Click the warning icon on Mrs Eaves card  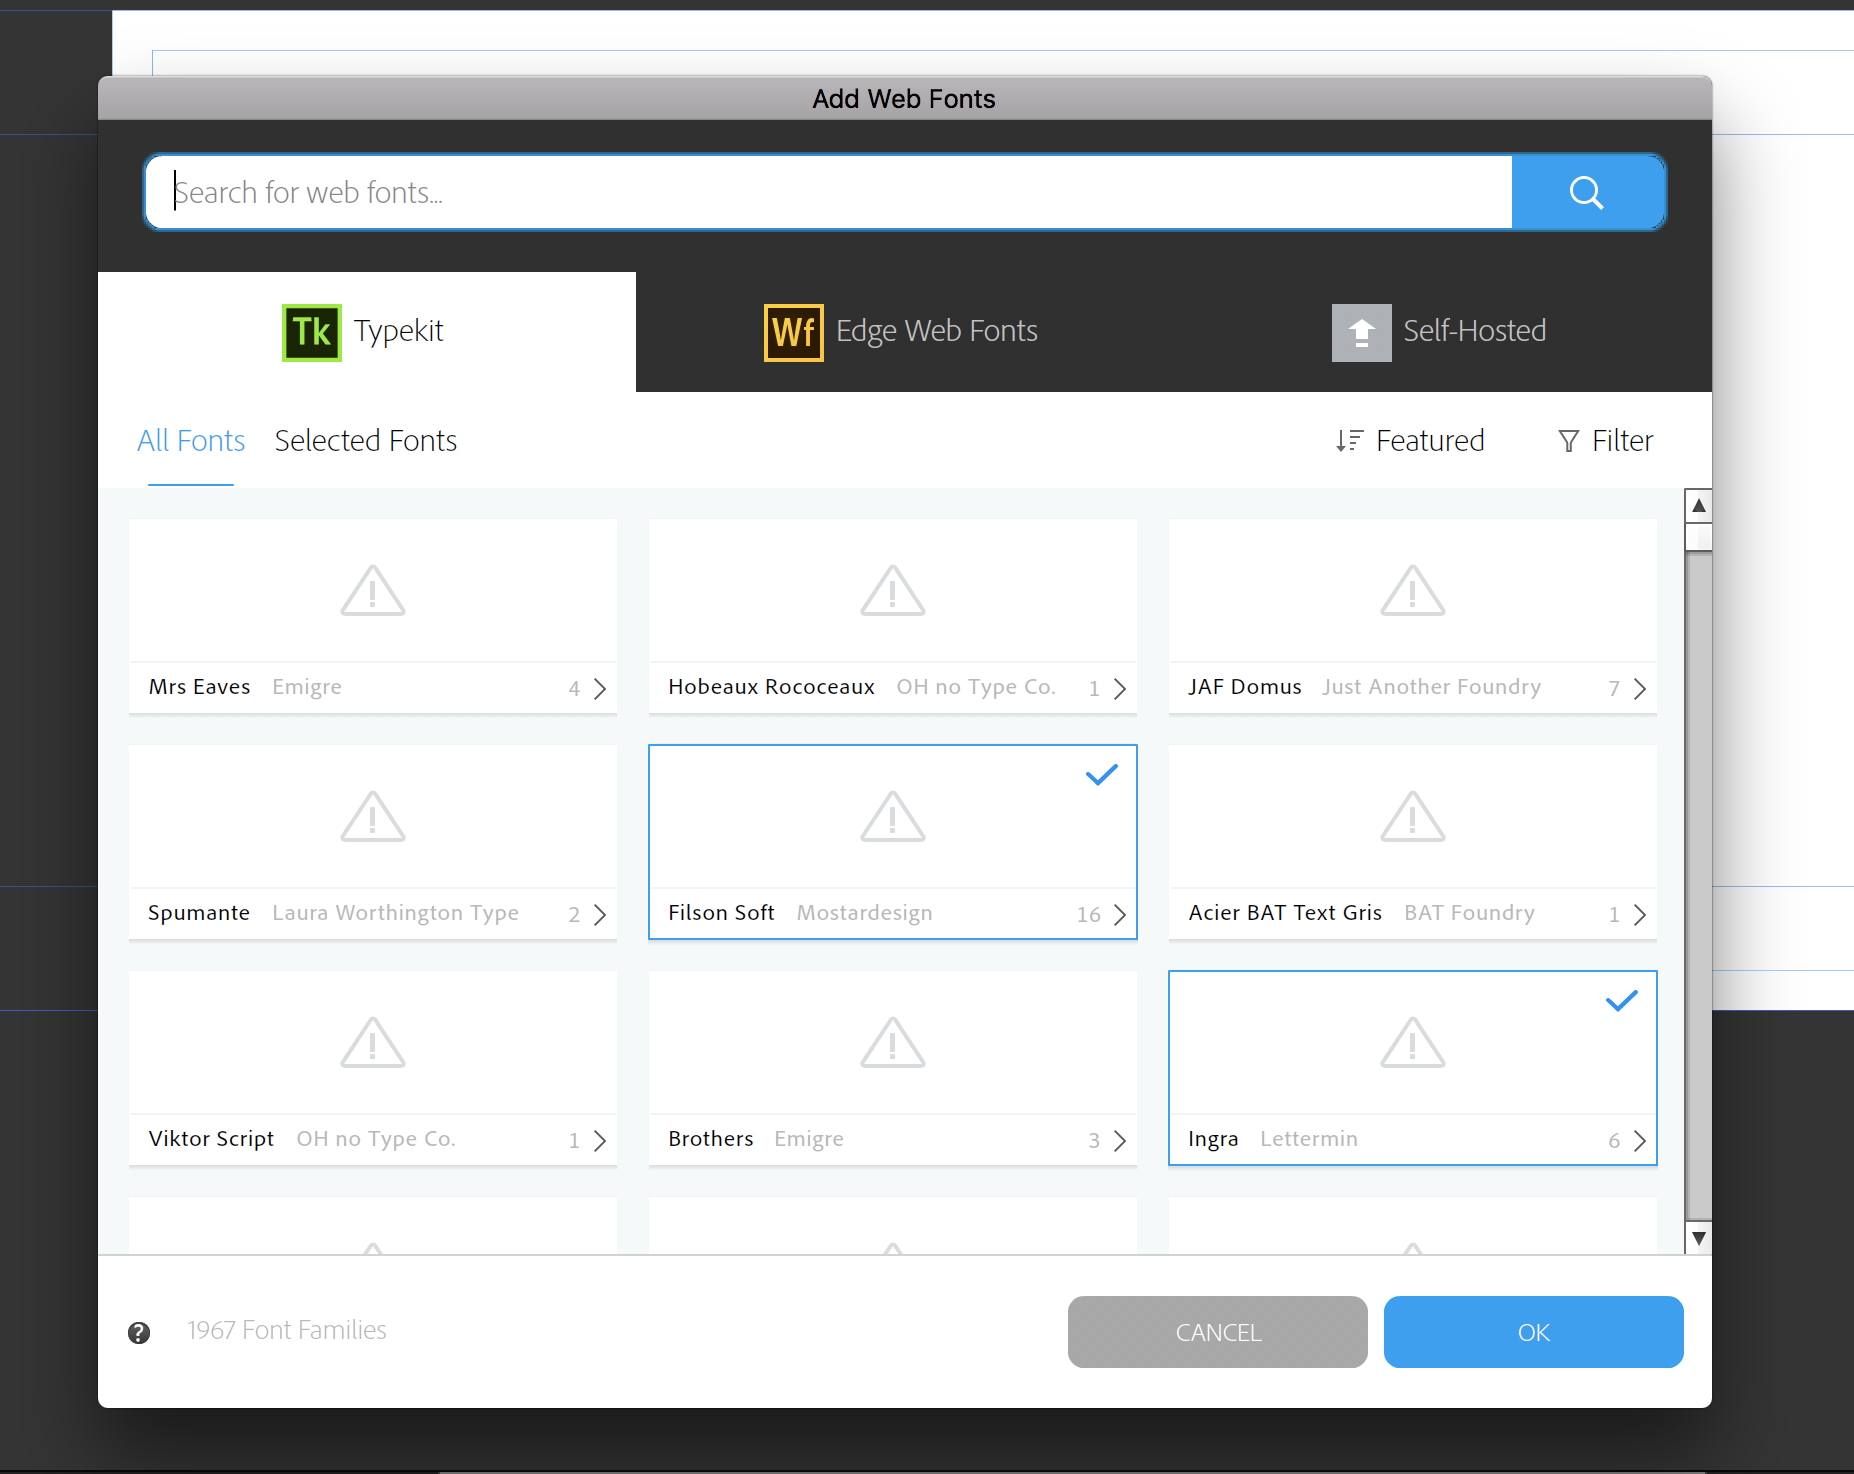coord(373,590)
